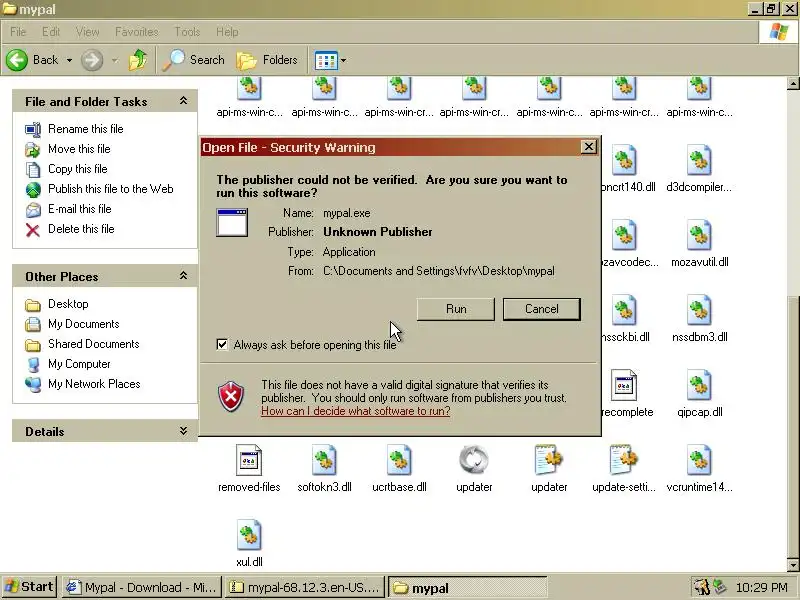The height and width of the screenshot is (600, 800).
Task: Open the Search pane
Action: click(193, 60)
